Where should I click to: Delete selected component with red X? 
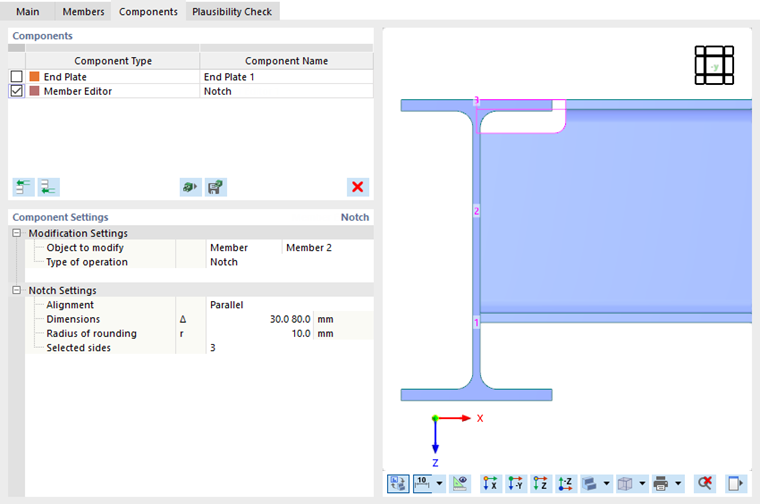(358, 187)
